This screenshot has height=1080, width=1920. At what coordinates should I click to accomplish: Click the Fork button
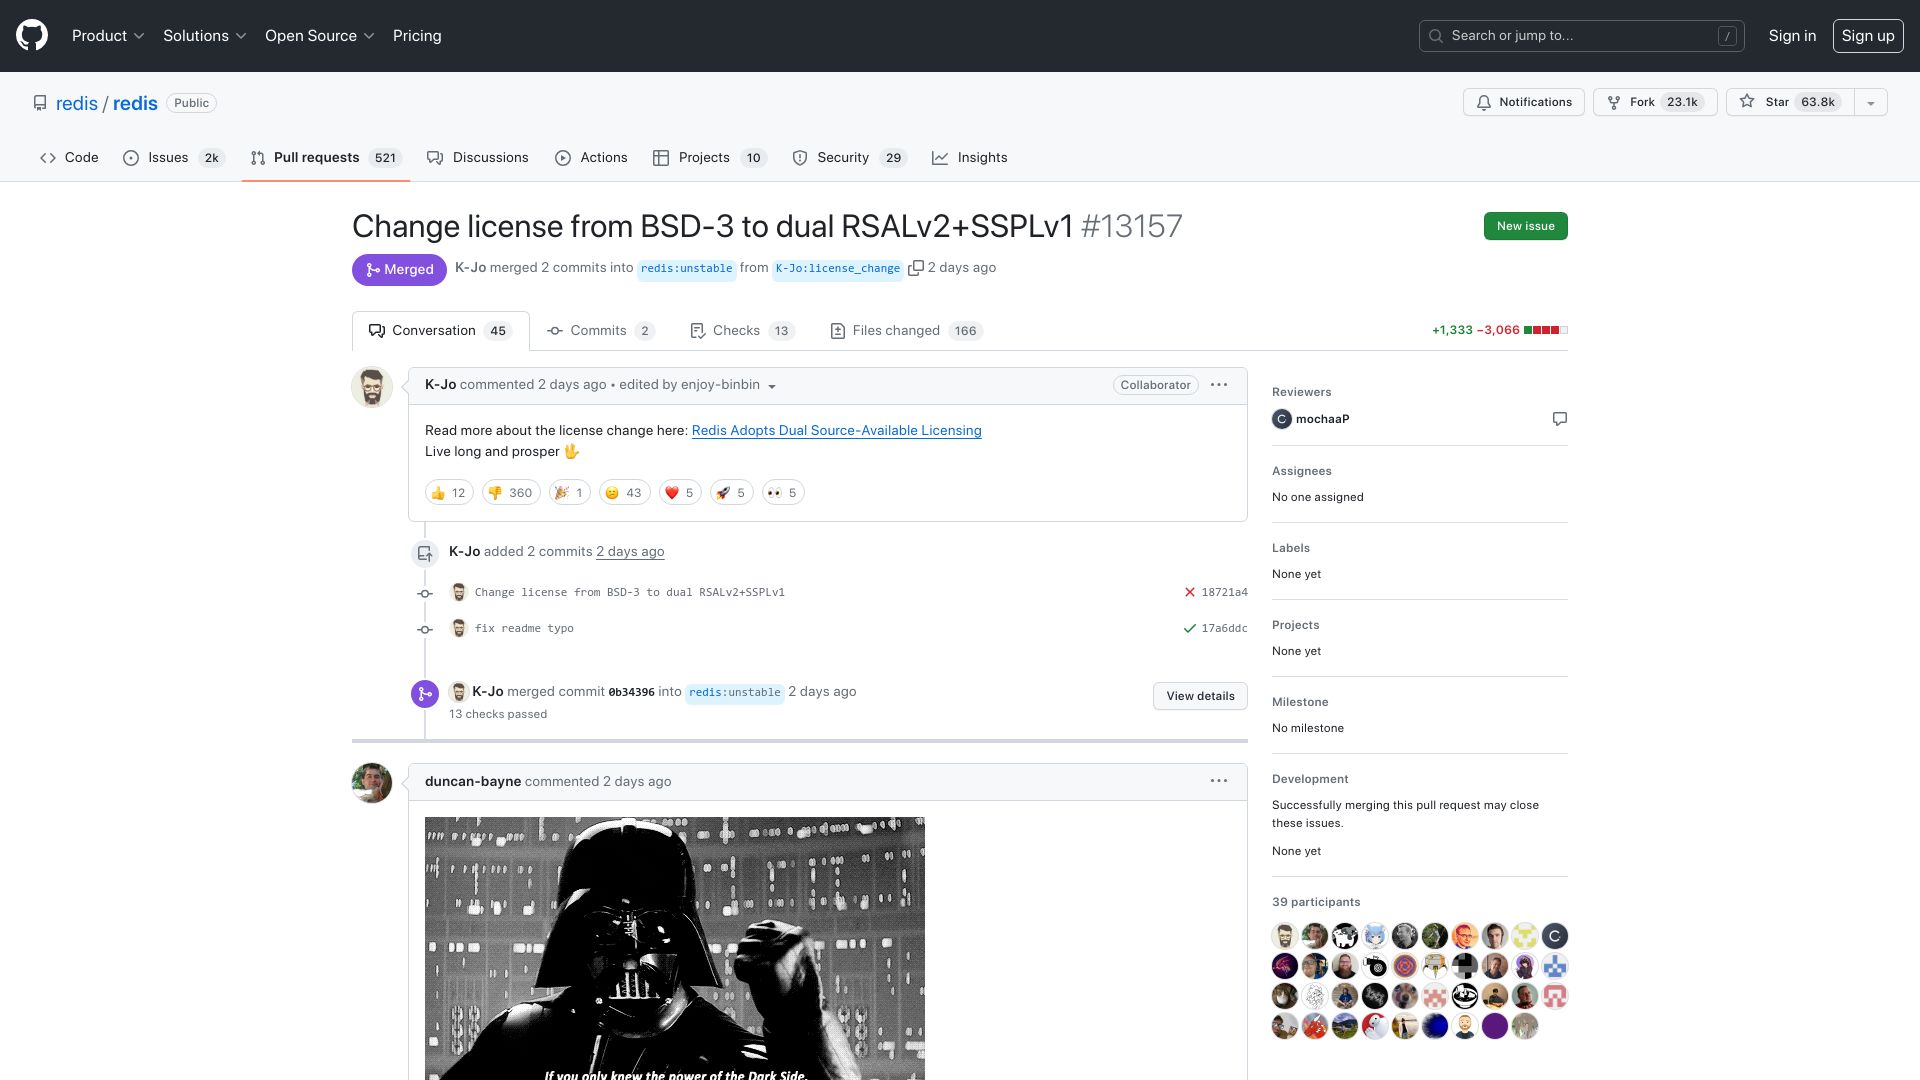1655,102
